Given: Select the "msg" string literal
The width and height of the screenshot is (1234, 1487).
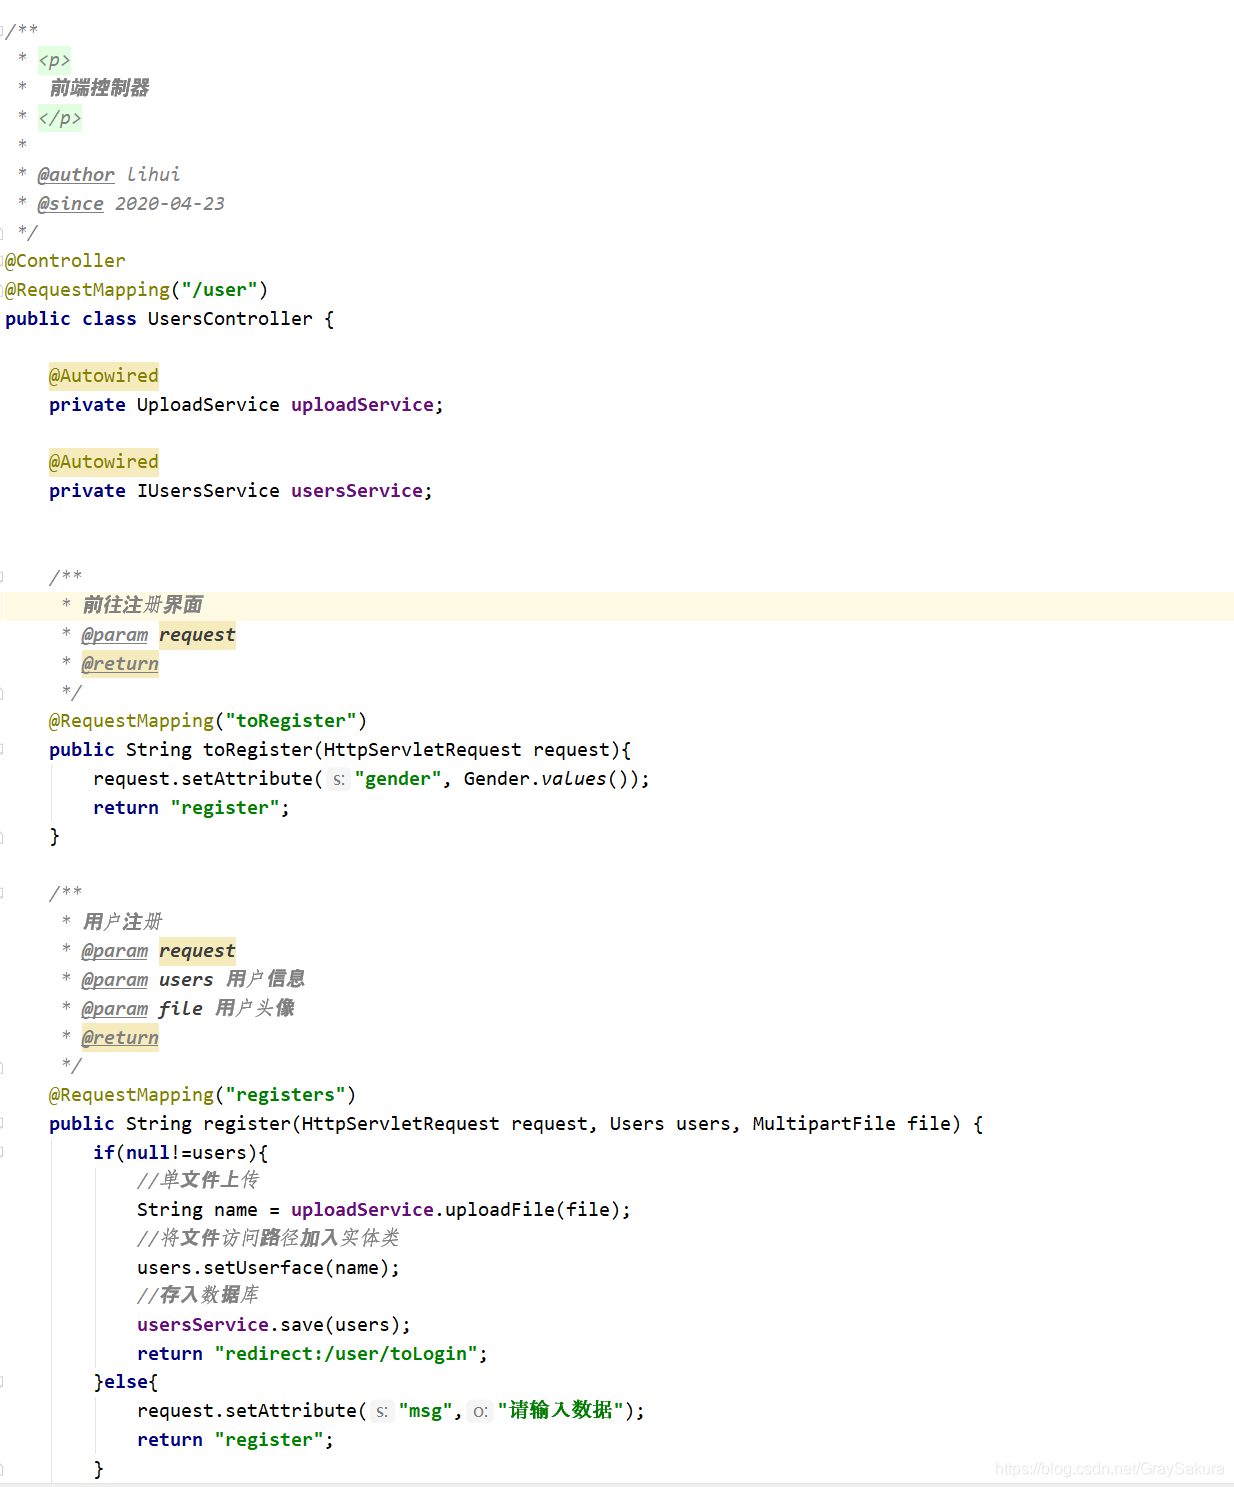Looking at the screenshot, I should pos(426,1411).
